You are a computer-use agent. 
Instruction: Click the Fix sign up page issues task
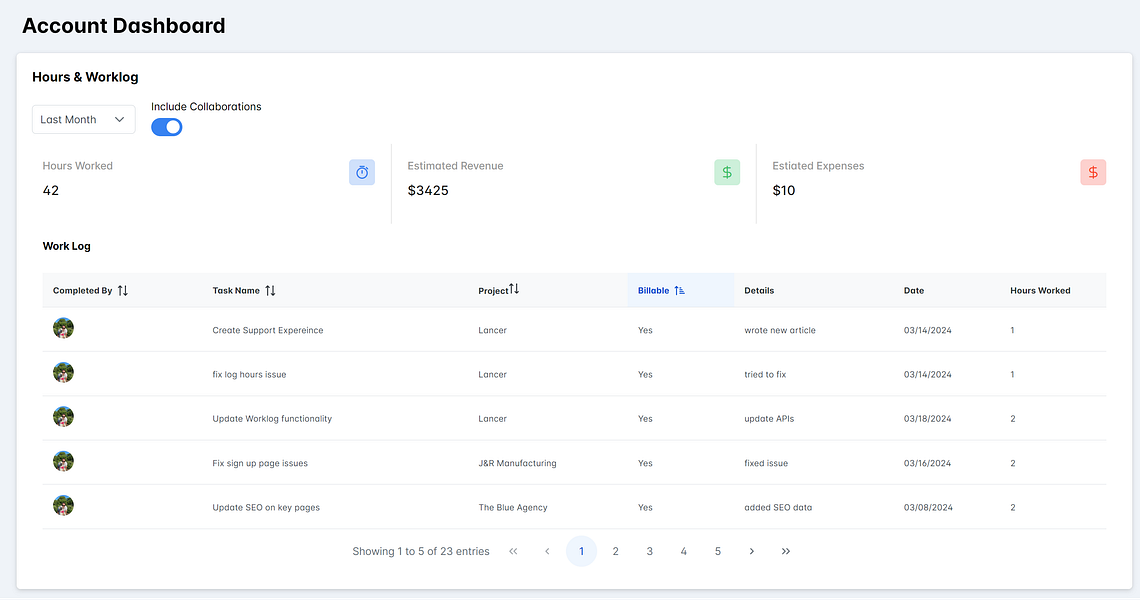tap(260, 463)
